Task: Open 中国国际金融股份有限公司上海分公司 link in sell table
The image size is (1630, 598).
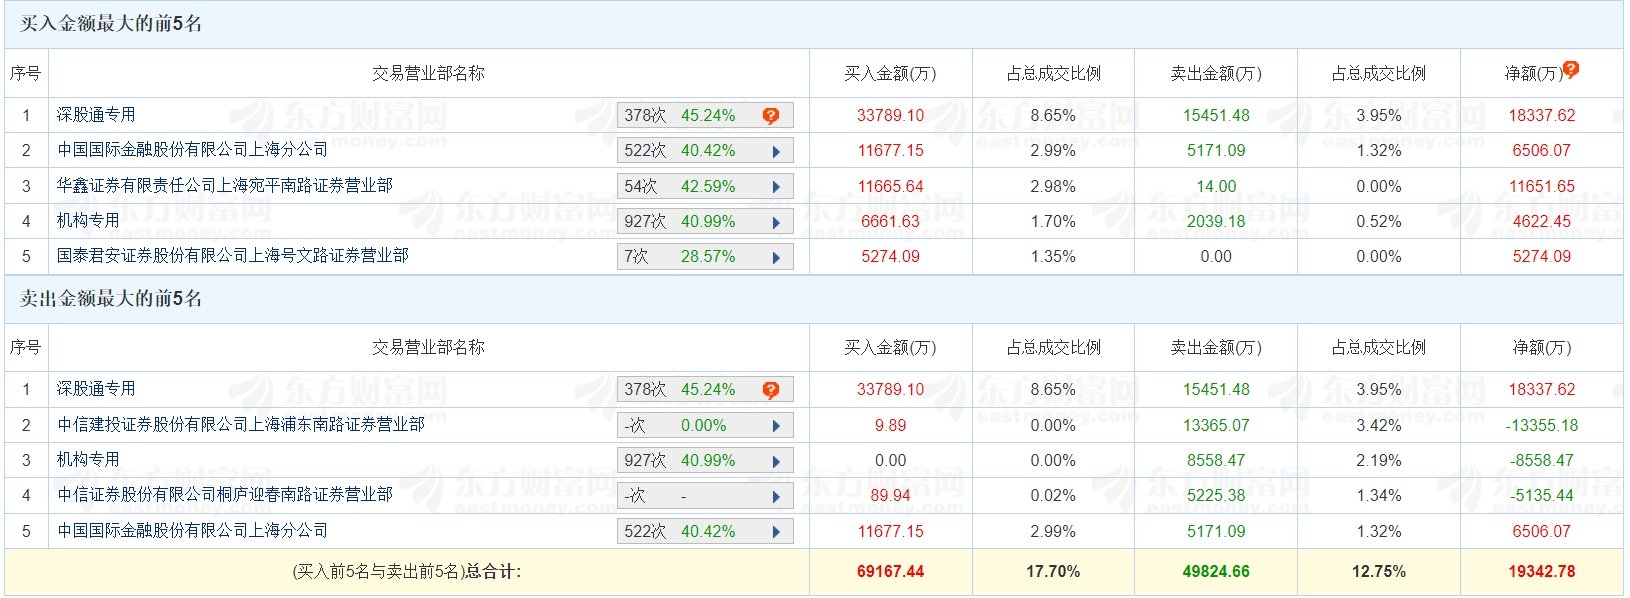Action: tap(192, 531)
